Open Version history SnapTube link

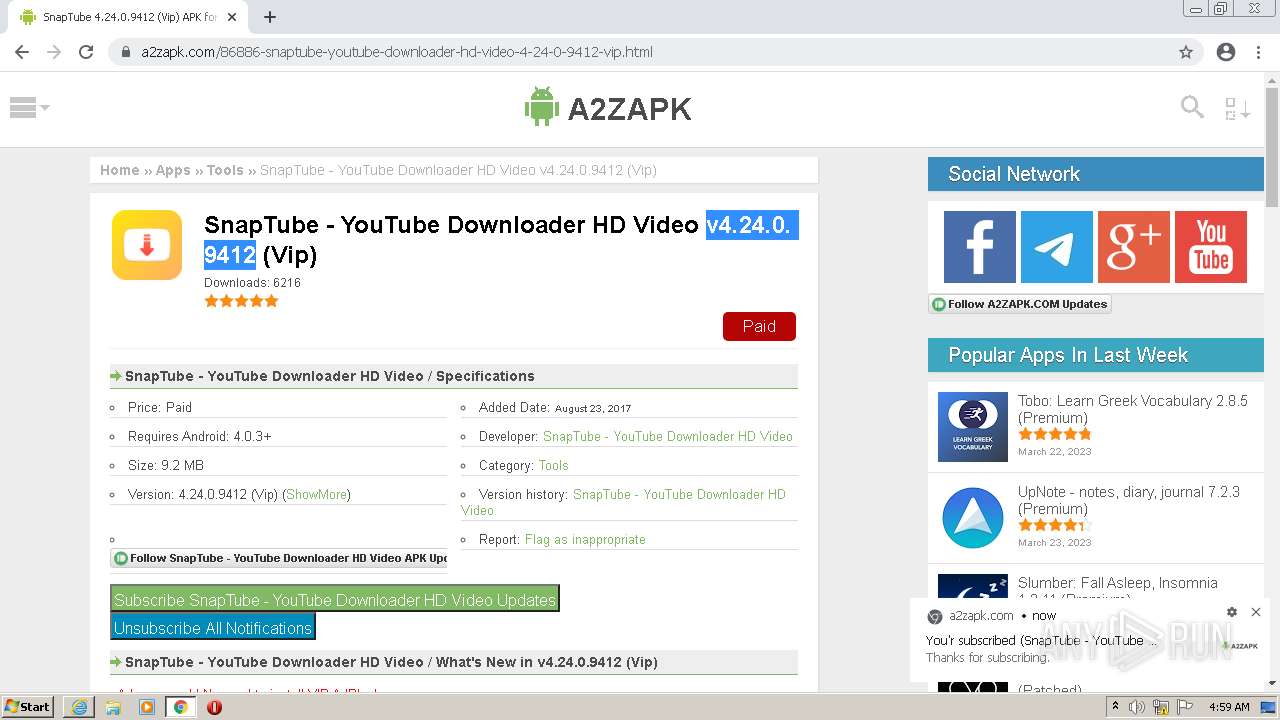624,502
